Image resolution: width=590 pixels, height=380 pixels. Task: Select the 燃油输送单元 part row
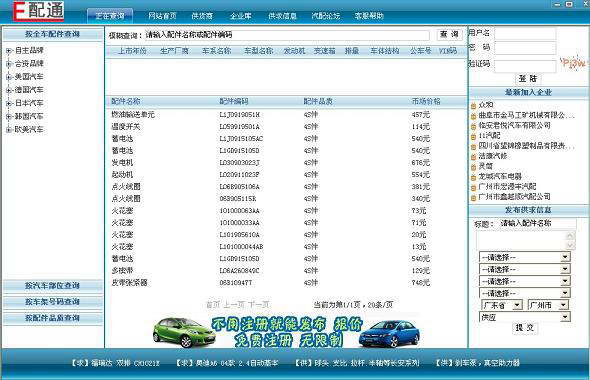click(x=286, y=114)
